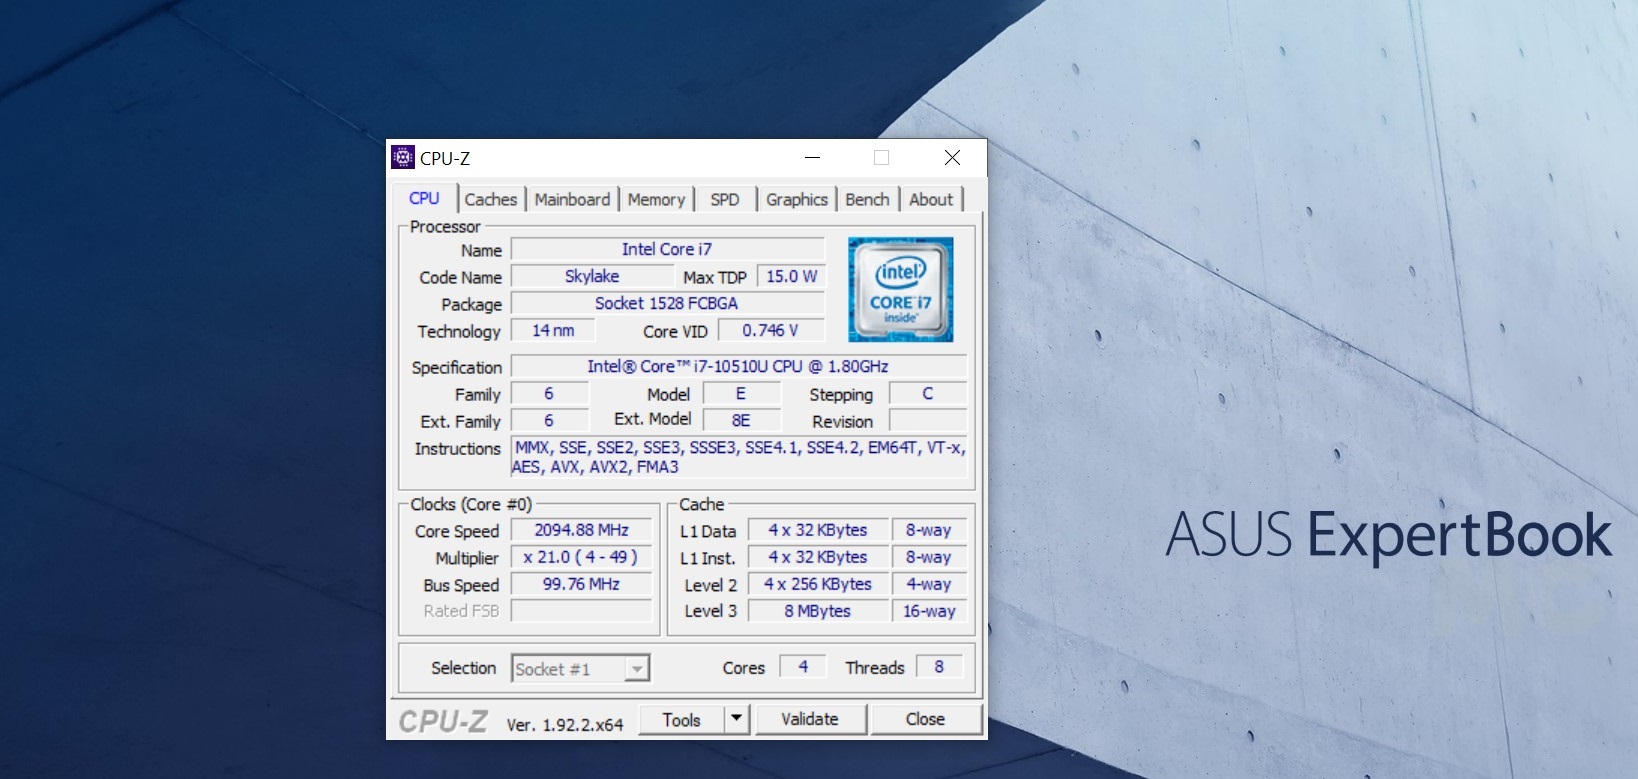The height and width of the screenshot is (779, 1638).
Task: Click the CPU-Z app icon in title bar
Action: [403, 158]
